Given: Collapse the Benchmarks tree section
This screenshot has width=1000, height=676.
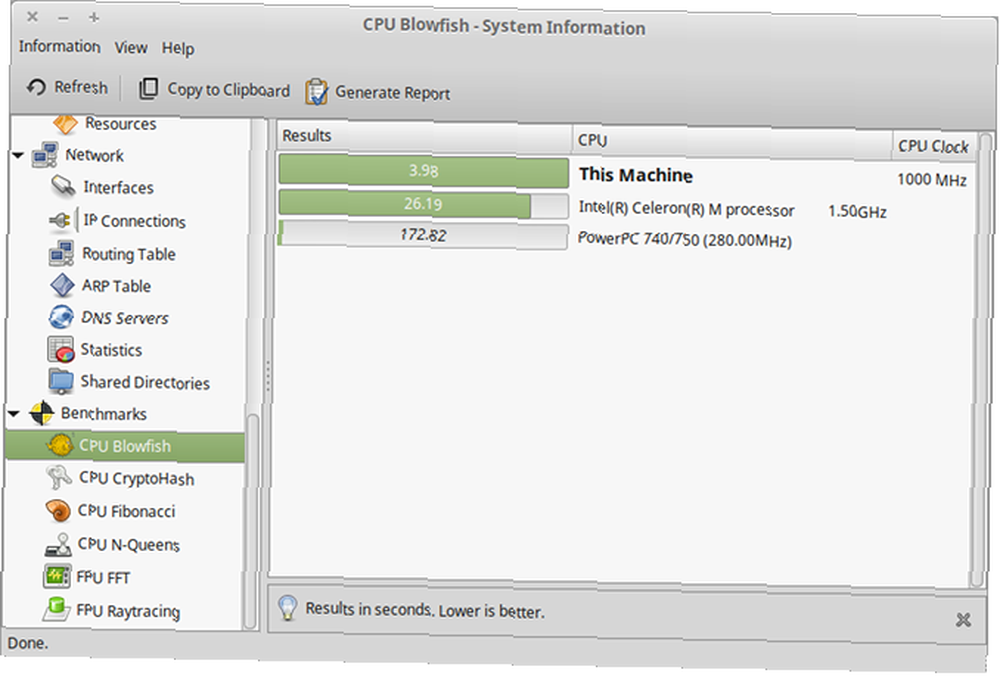Looking at the screenshot, I should click(x=14, y=414).
